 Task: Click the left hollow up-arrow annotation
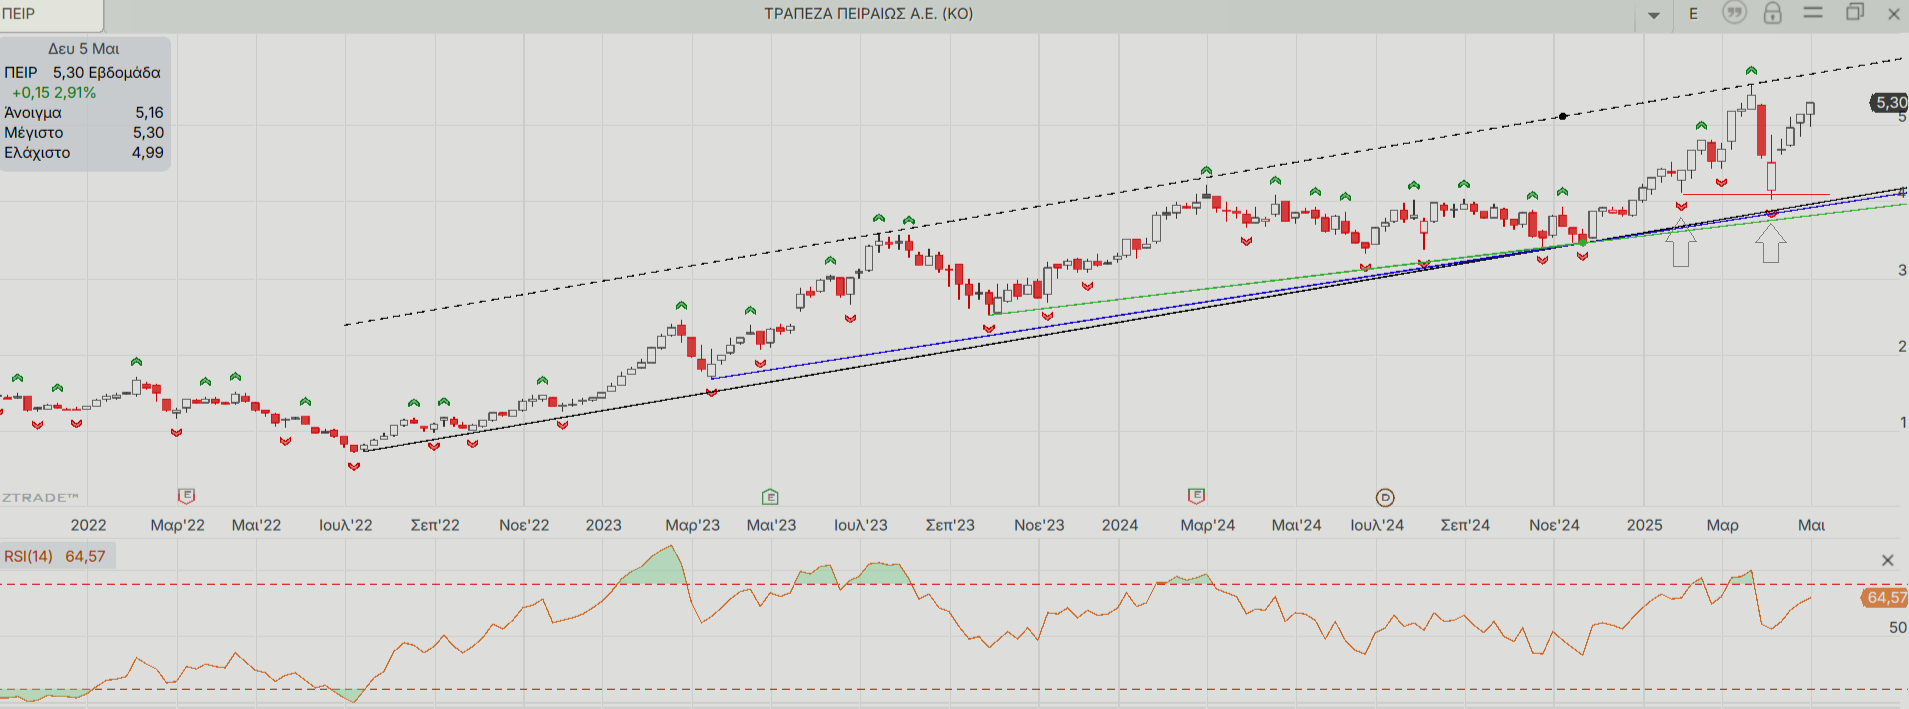click(1681, 244)
